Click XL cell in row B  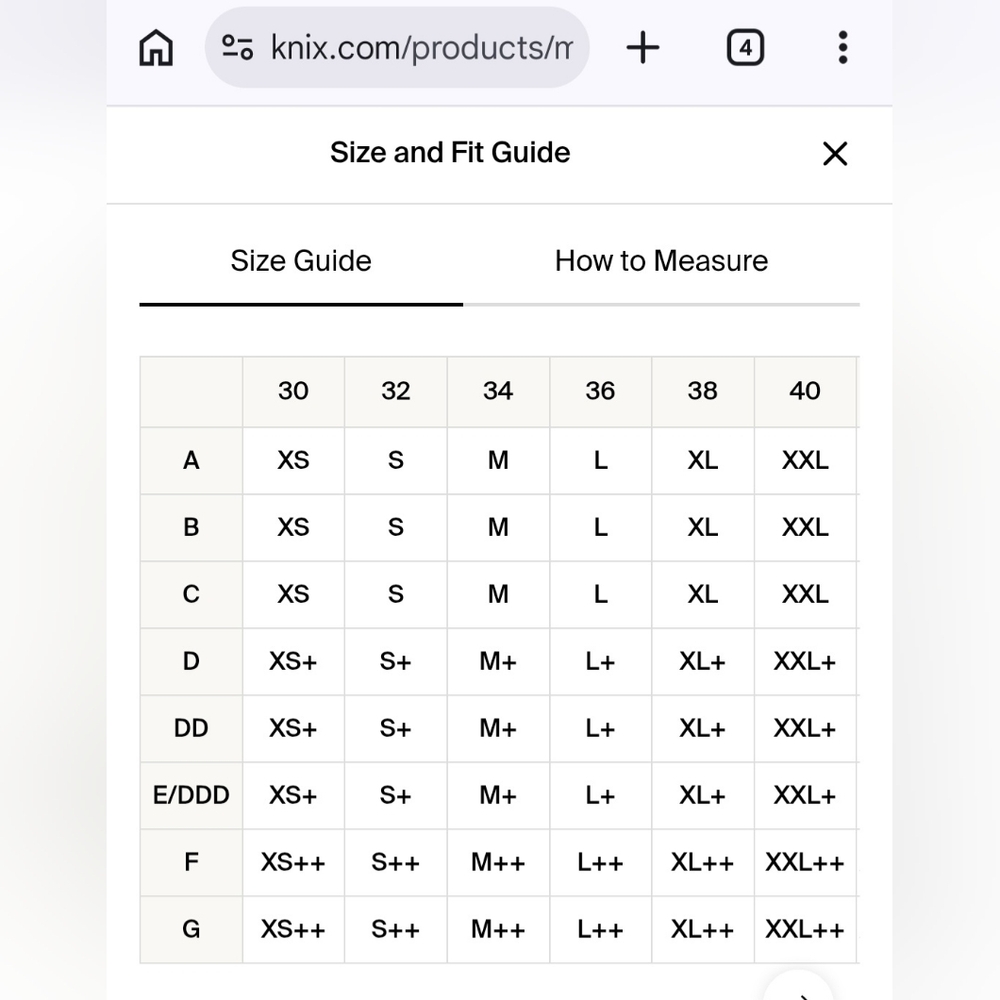[703, 527]
